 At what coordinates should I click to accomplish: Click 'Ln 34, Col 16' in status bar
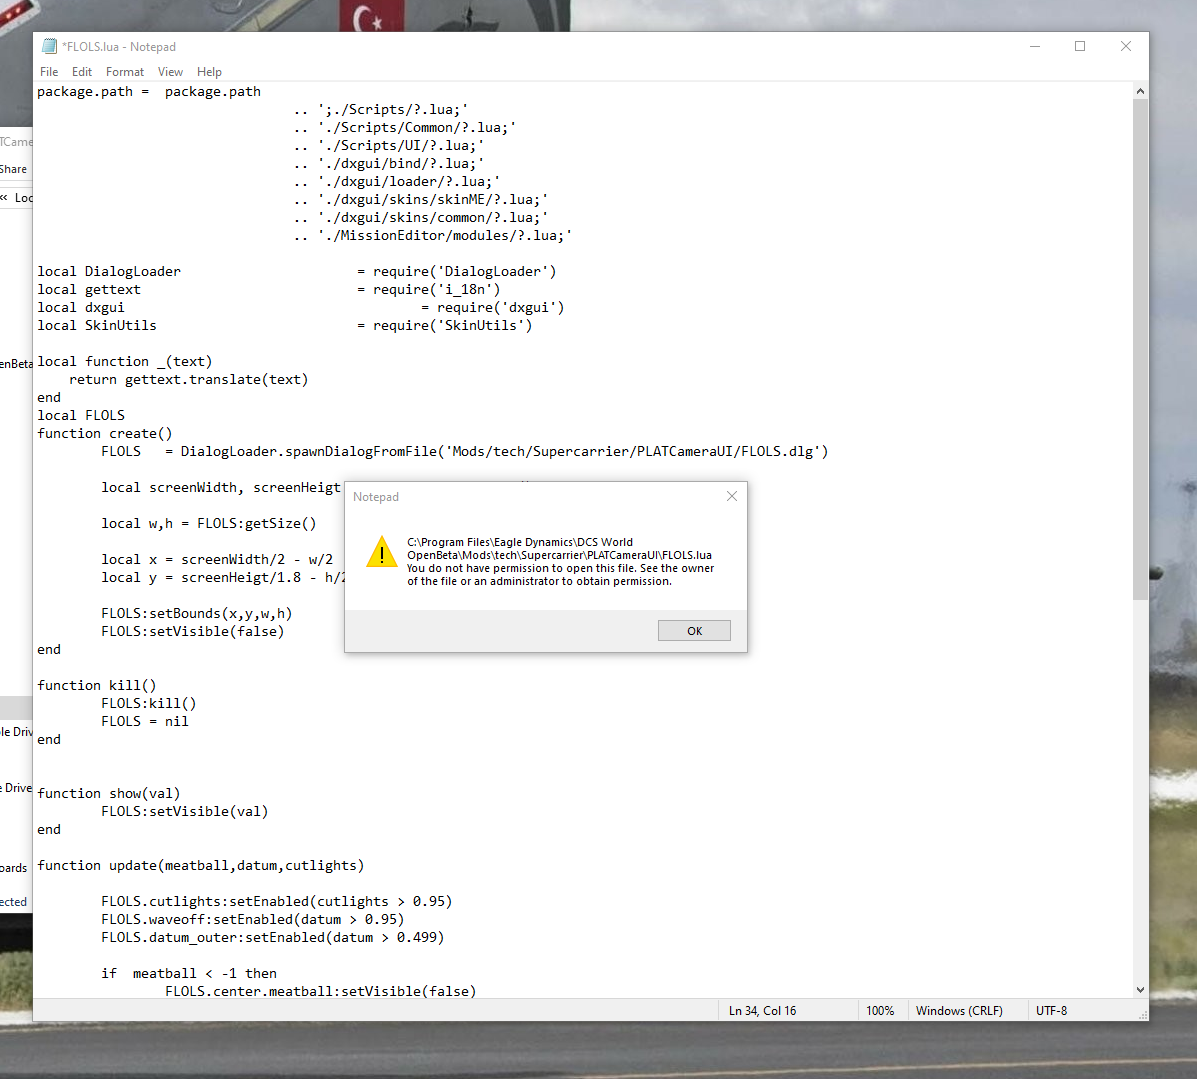point(762,1010)
